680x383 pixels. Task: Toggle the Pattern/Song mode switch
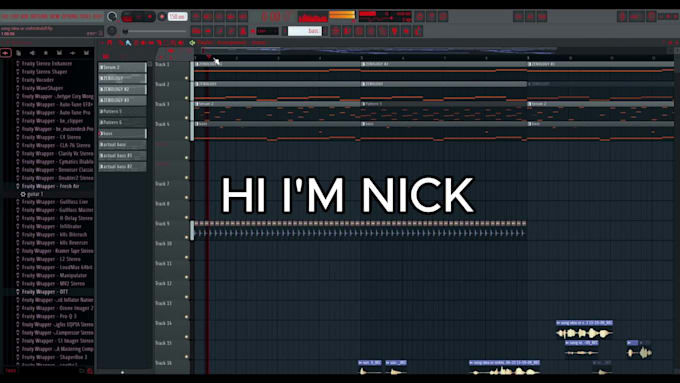click(x=127, y=17)
